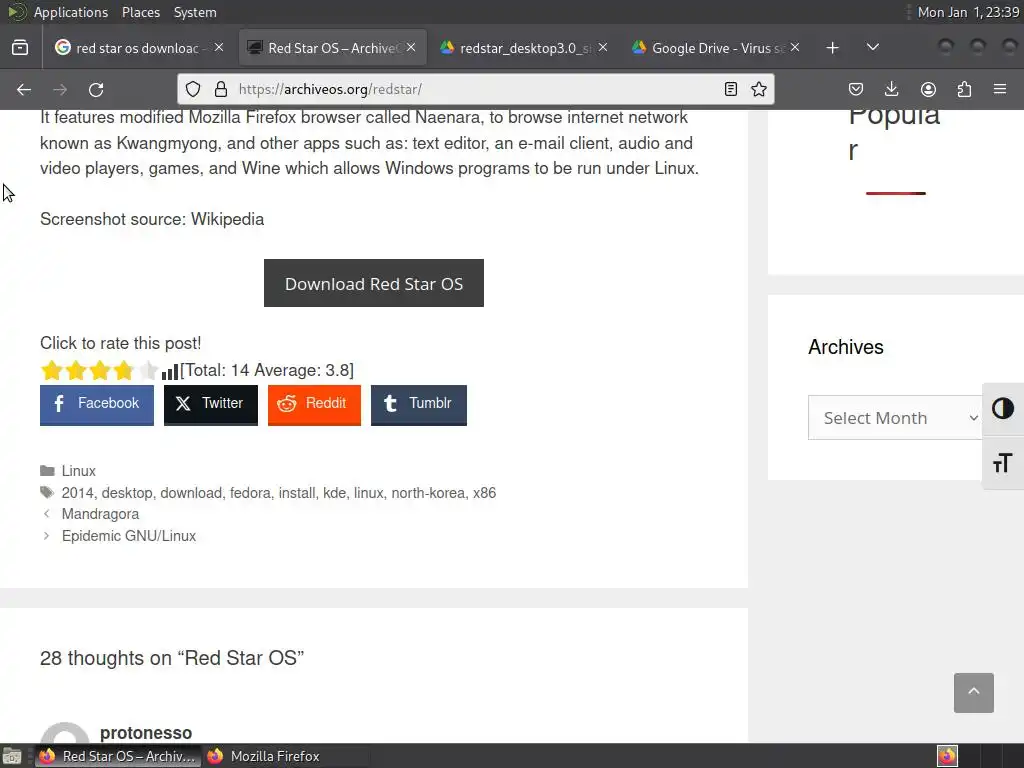Share the post on Reddit
Image resolution: width=1024 pixels, height=768 pixels.
click(x=314, y=404)
